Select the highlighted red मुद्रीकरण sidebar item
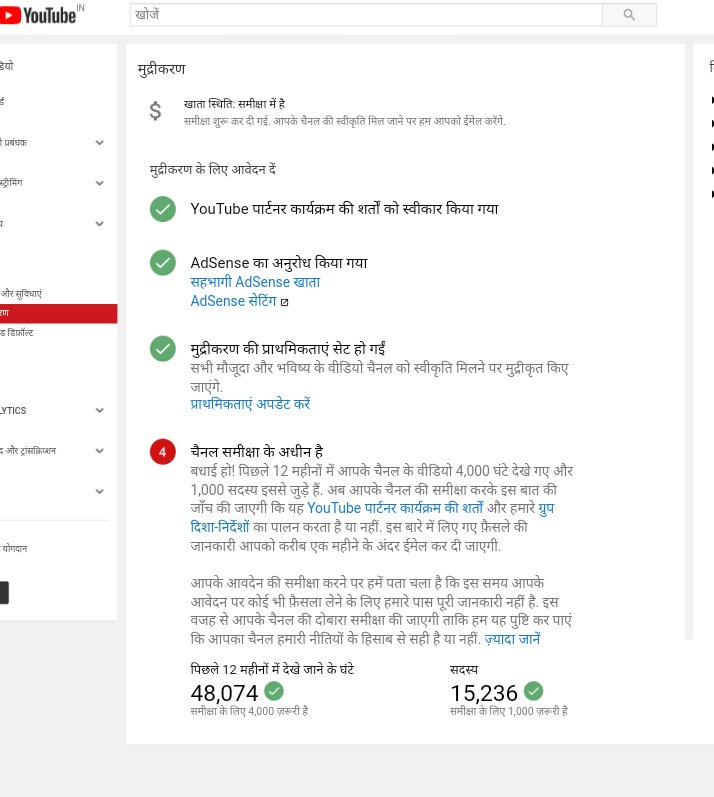This screenshot has height=797, width=714. pos(58,314)
